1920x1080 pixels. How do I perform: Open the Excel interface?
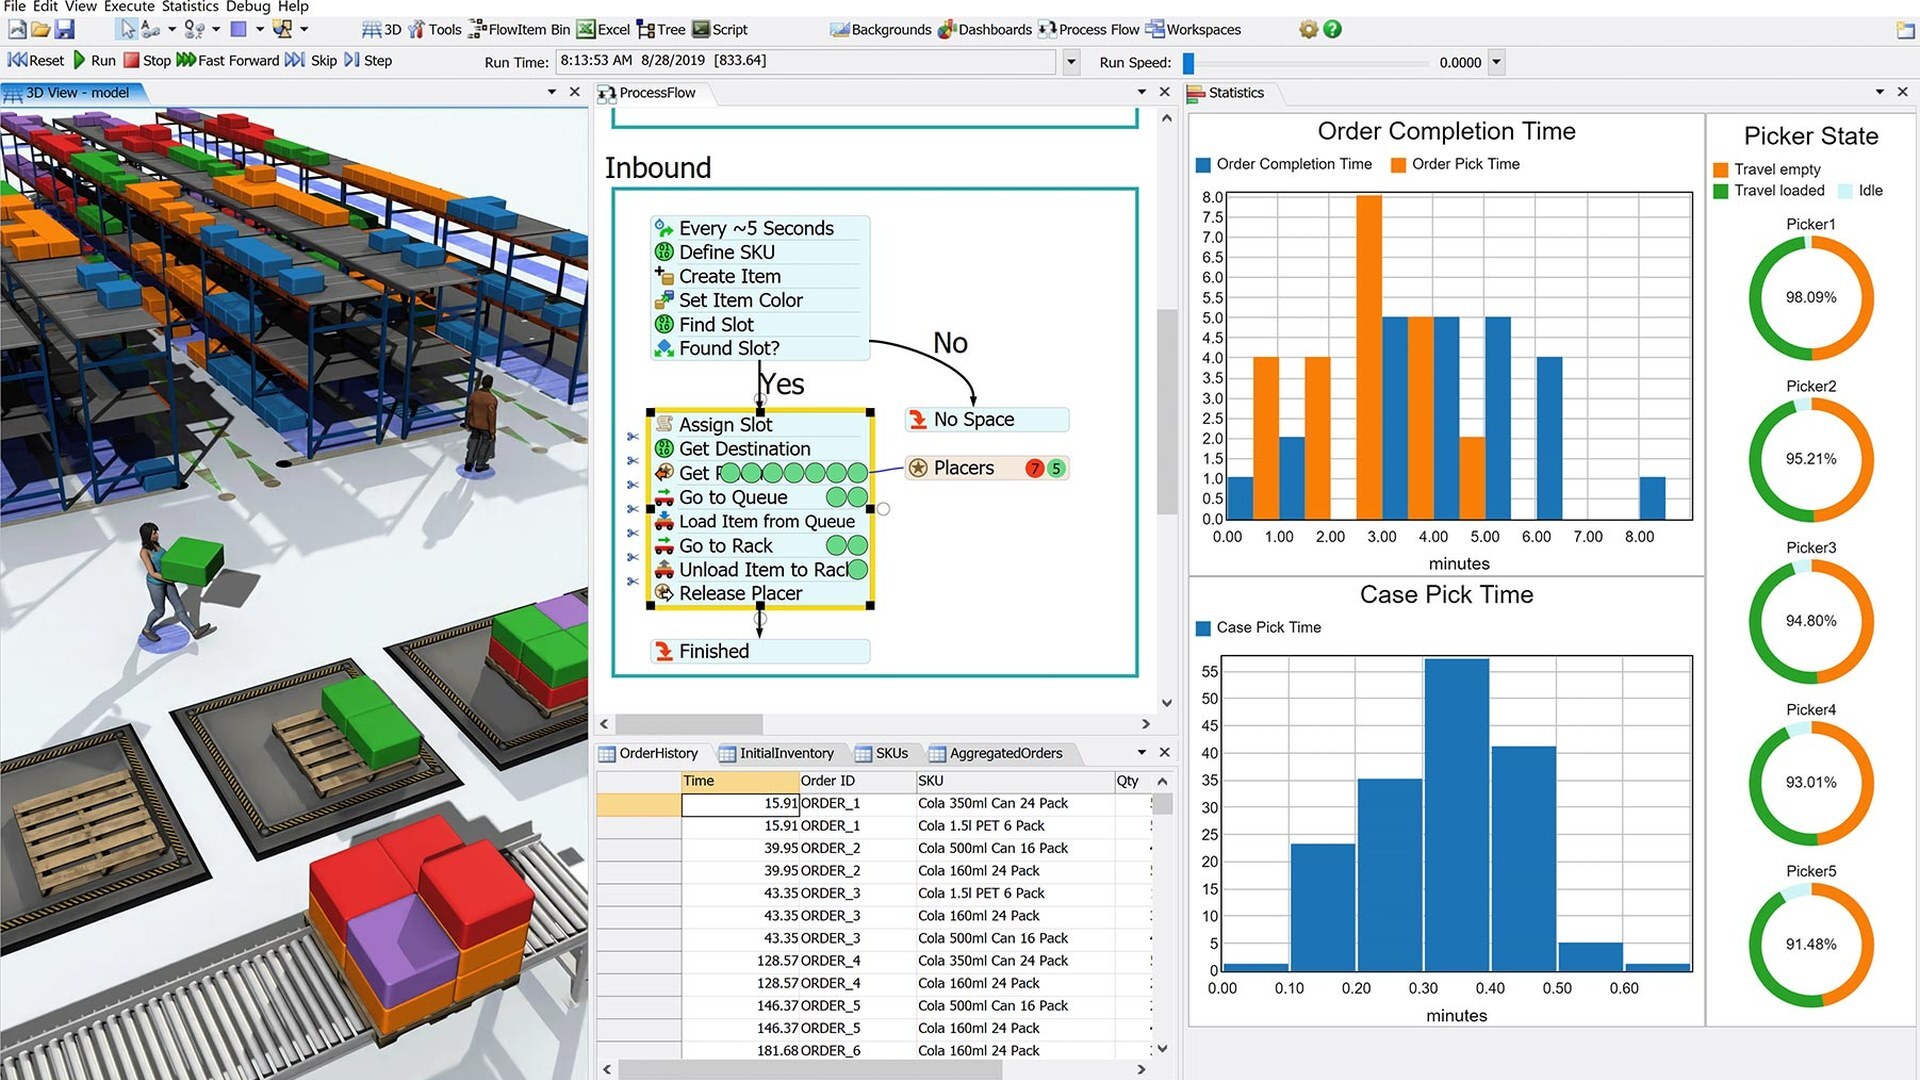[603, 29]
